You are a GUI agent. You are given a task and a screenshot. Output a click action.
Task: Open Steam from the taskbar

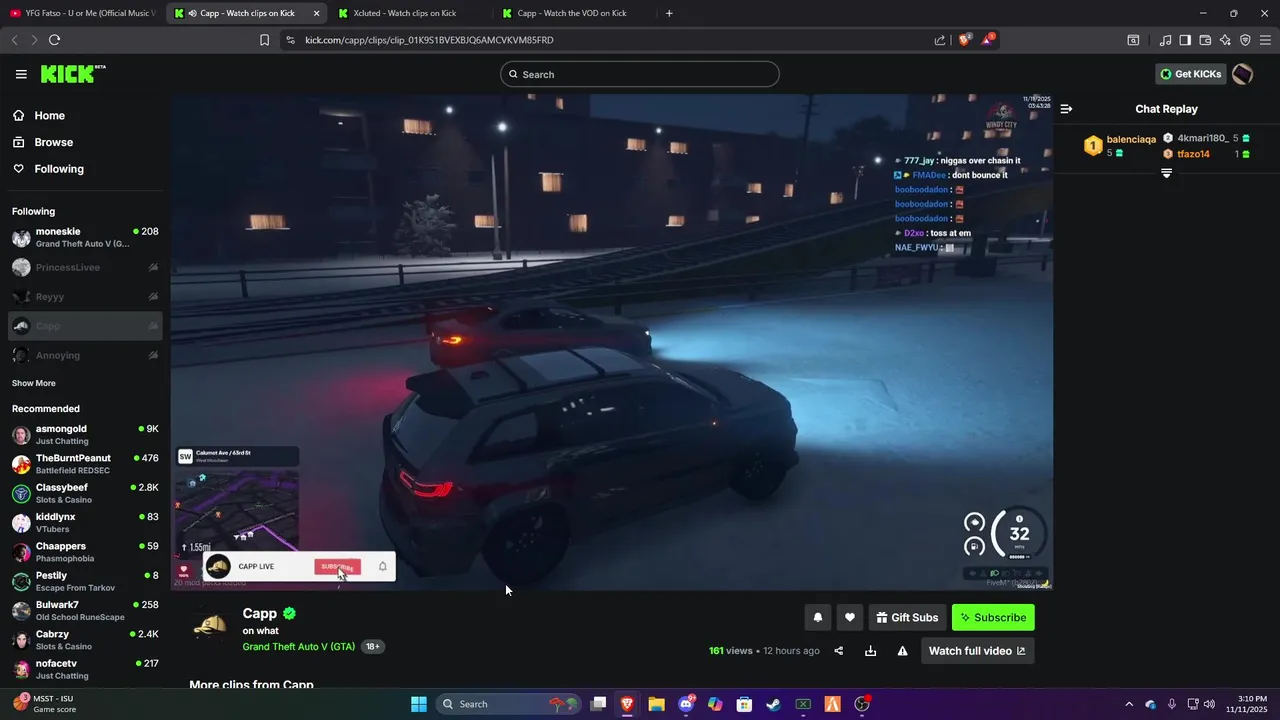pos(773,704)
